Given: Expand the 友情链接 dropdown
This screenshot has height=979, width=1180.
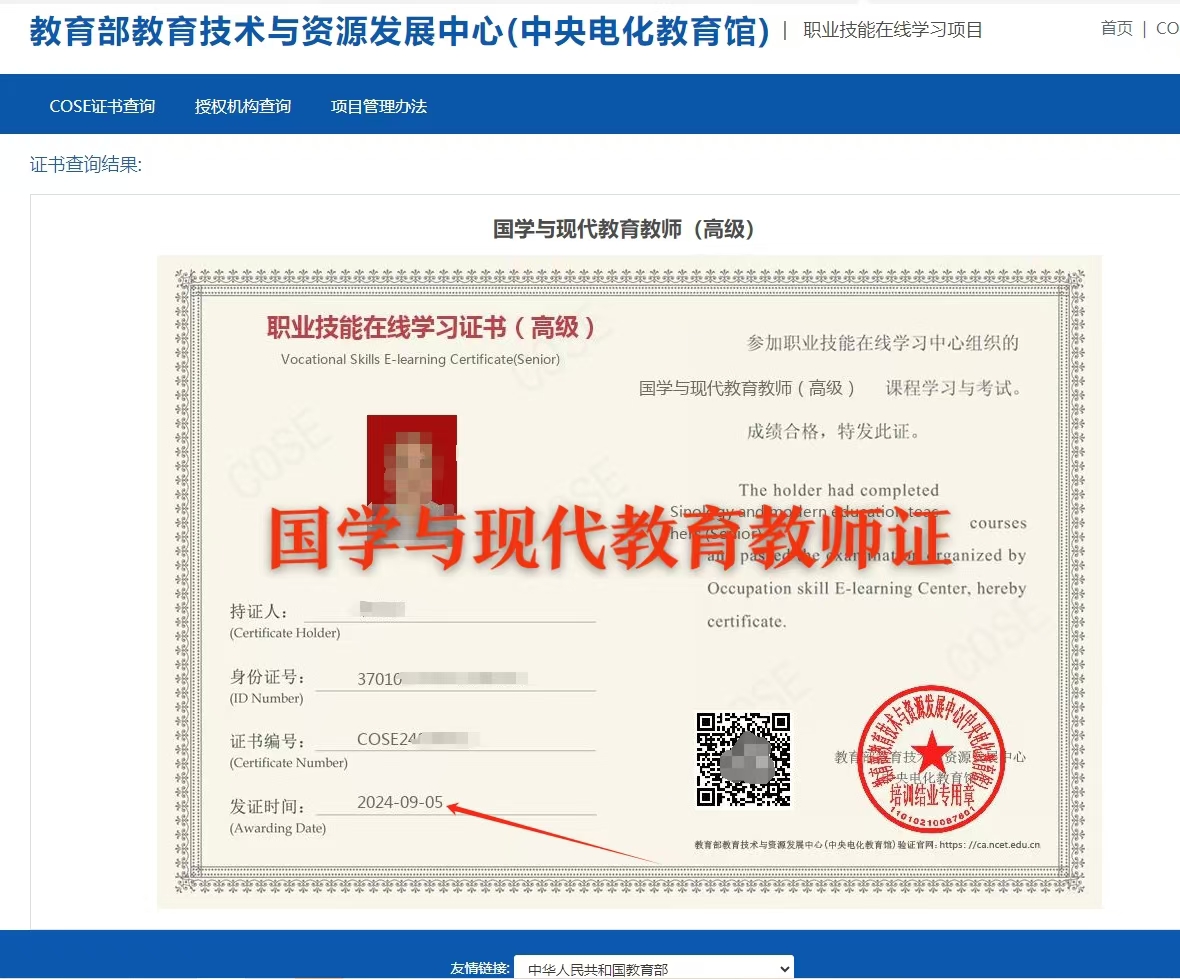Looking at the screenshot, I should click(653, 968).
